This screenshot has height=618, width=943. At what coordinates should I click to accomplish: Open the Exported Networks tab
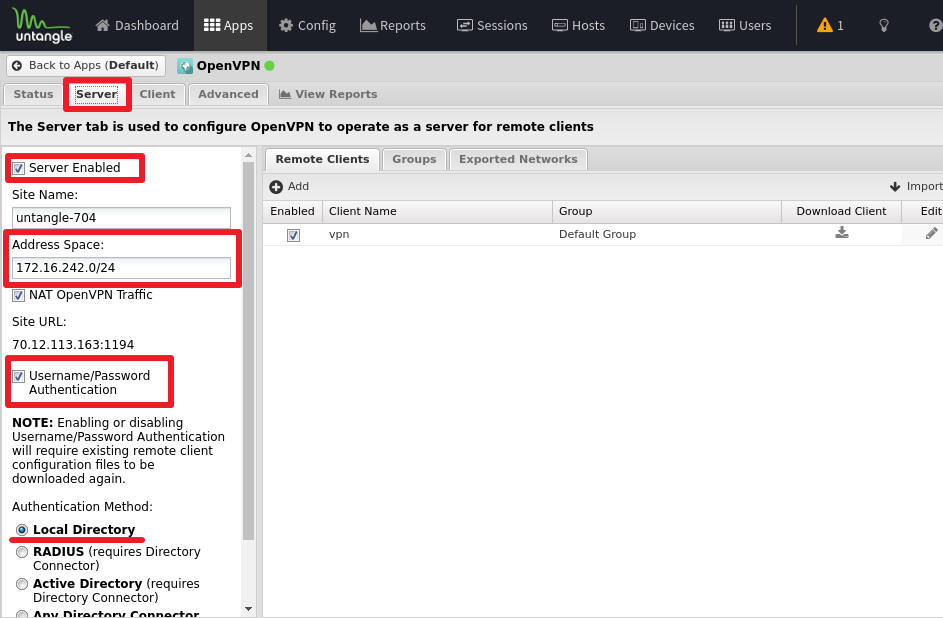[x=518, y=159]
